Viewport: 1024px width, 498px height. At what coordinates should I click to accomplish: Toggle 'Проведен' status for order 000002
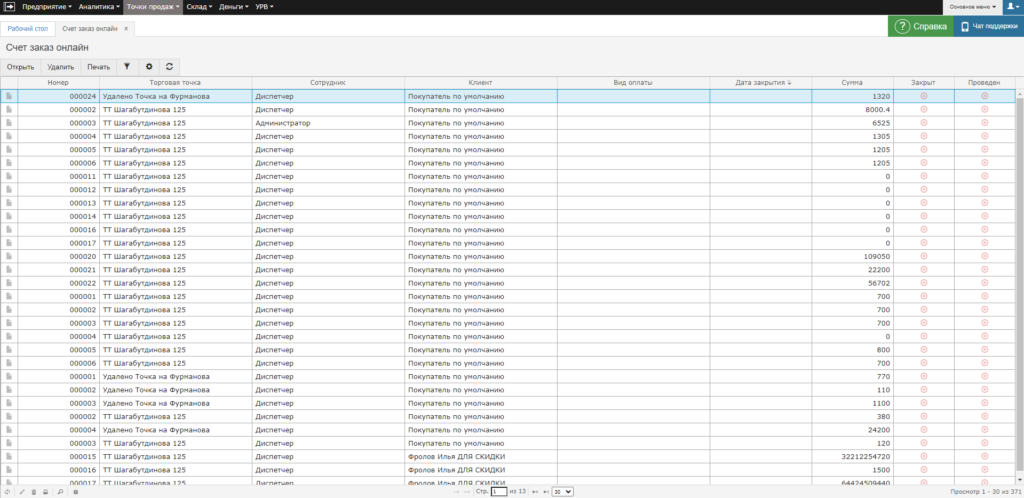984,109
